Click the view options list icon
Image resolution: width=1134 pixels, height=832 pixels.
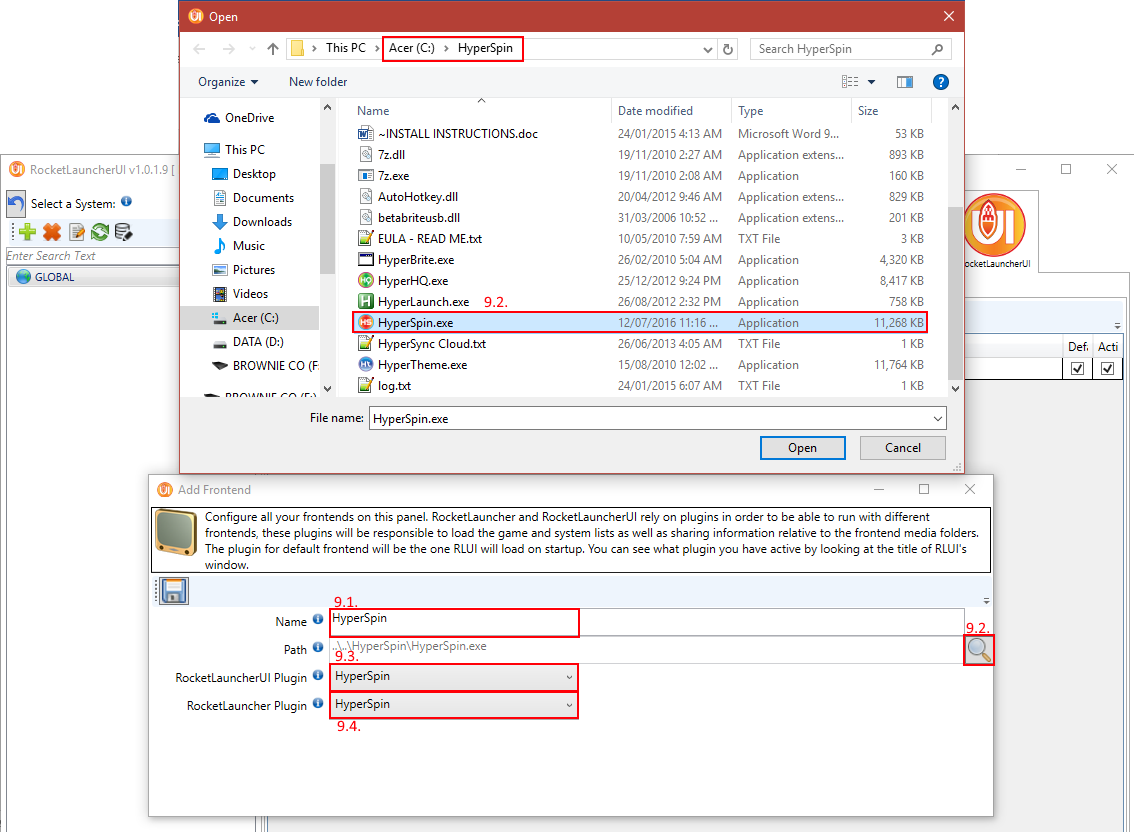click(850, 82)
